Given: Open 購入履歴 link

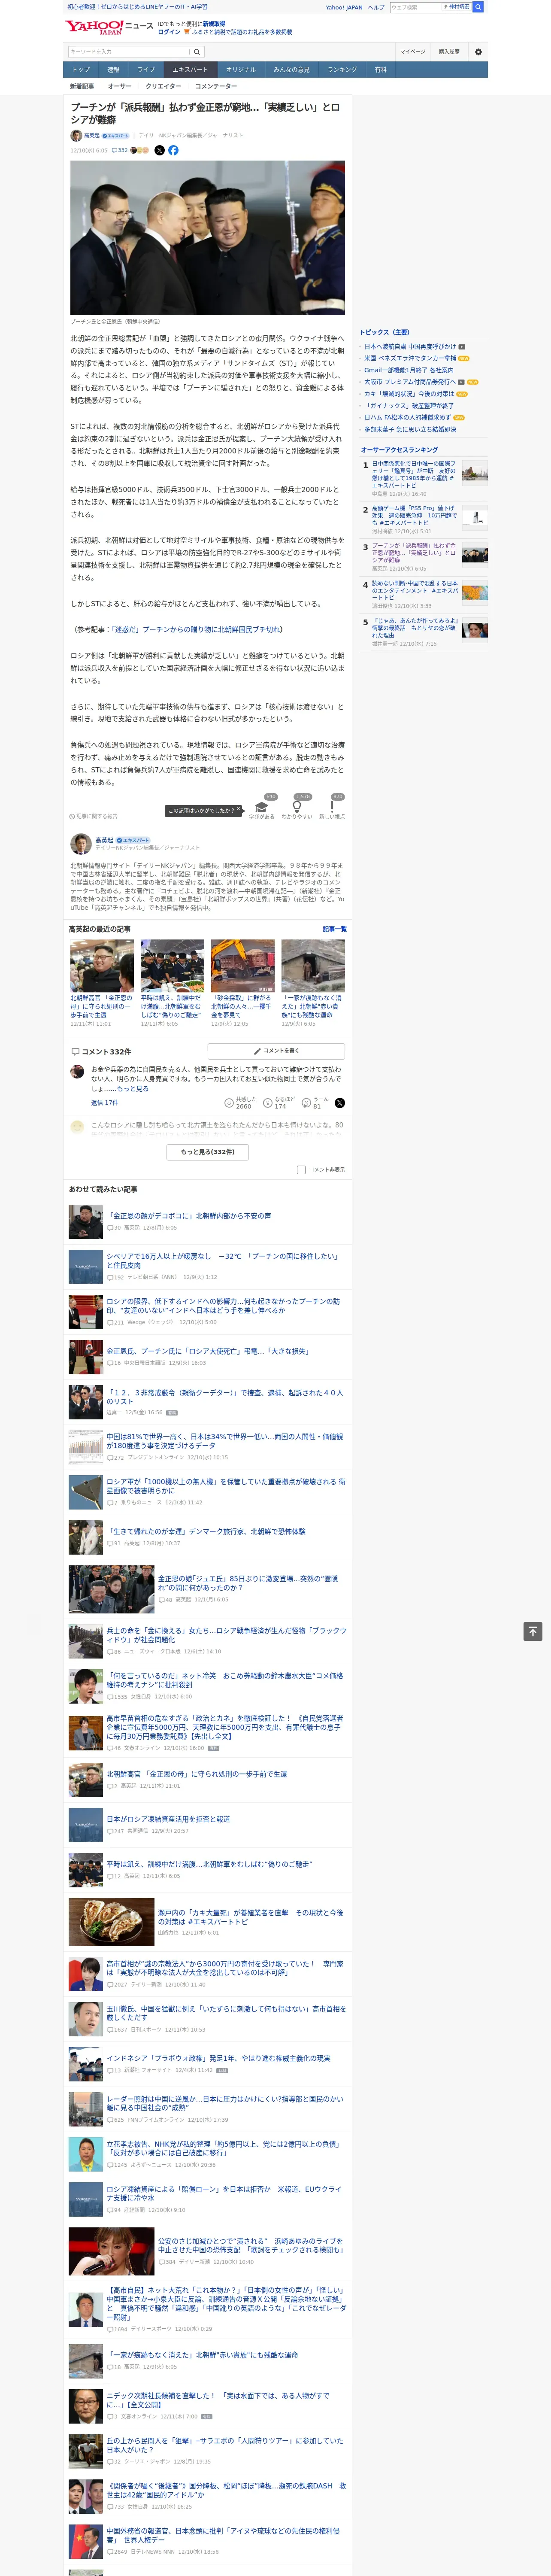Looking at the screenshot, I should pyautogui.click(x=449, y=52).
